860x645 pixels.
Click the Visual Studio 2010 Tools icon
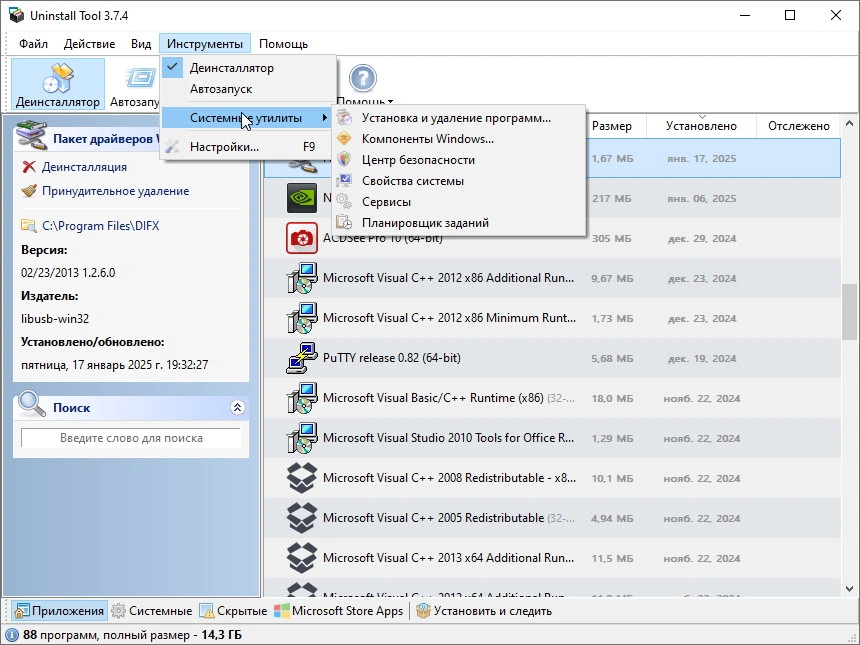(x=302, y=438)
